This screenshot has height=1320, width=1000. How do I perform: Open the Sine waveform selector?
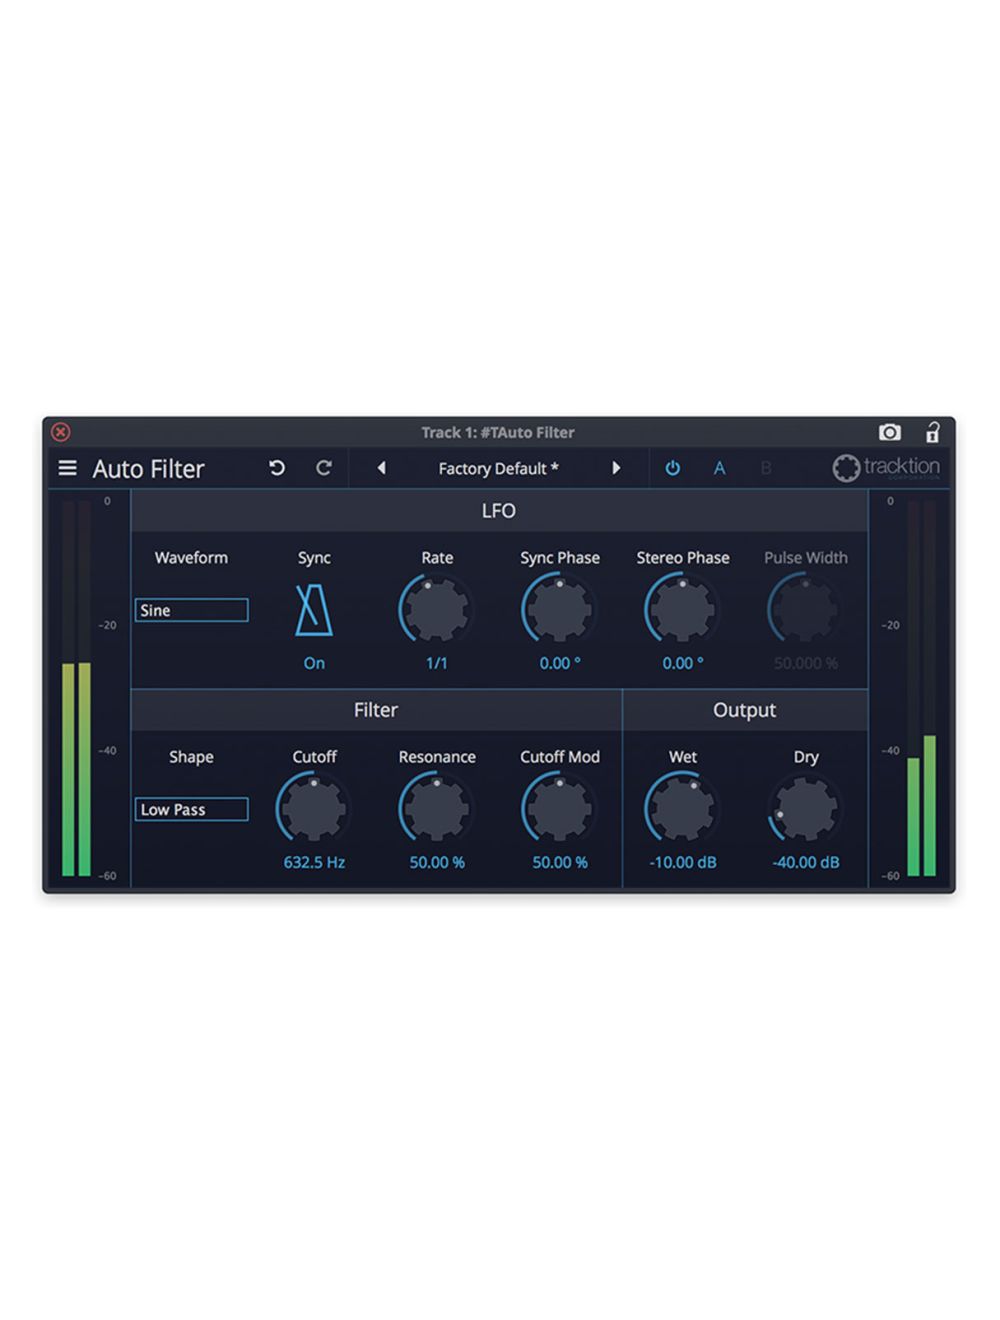tap(191, 610)
